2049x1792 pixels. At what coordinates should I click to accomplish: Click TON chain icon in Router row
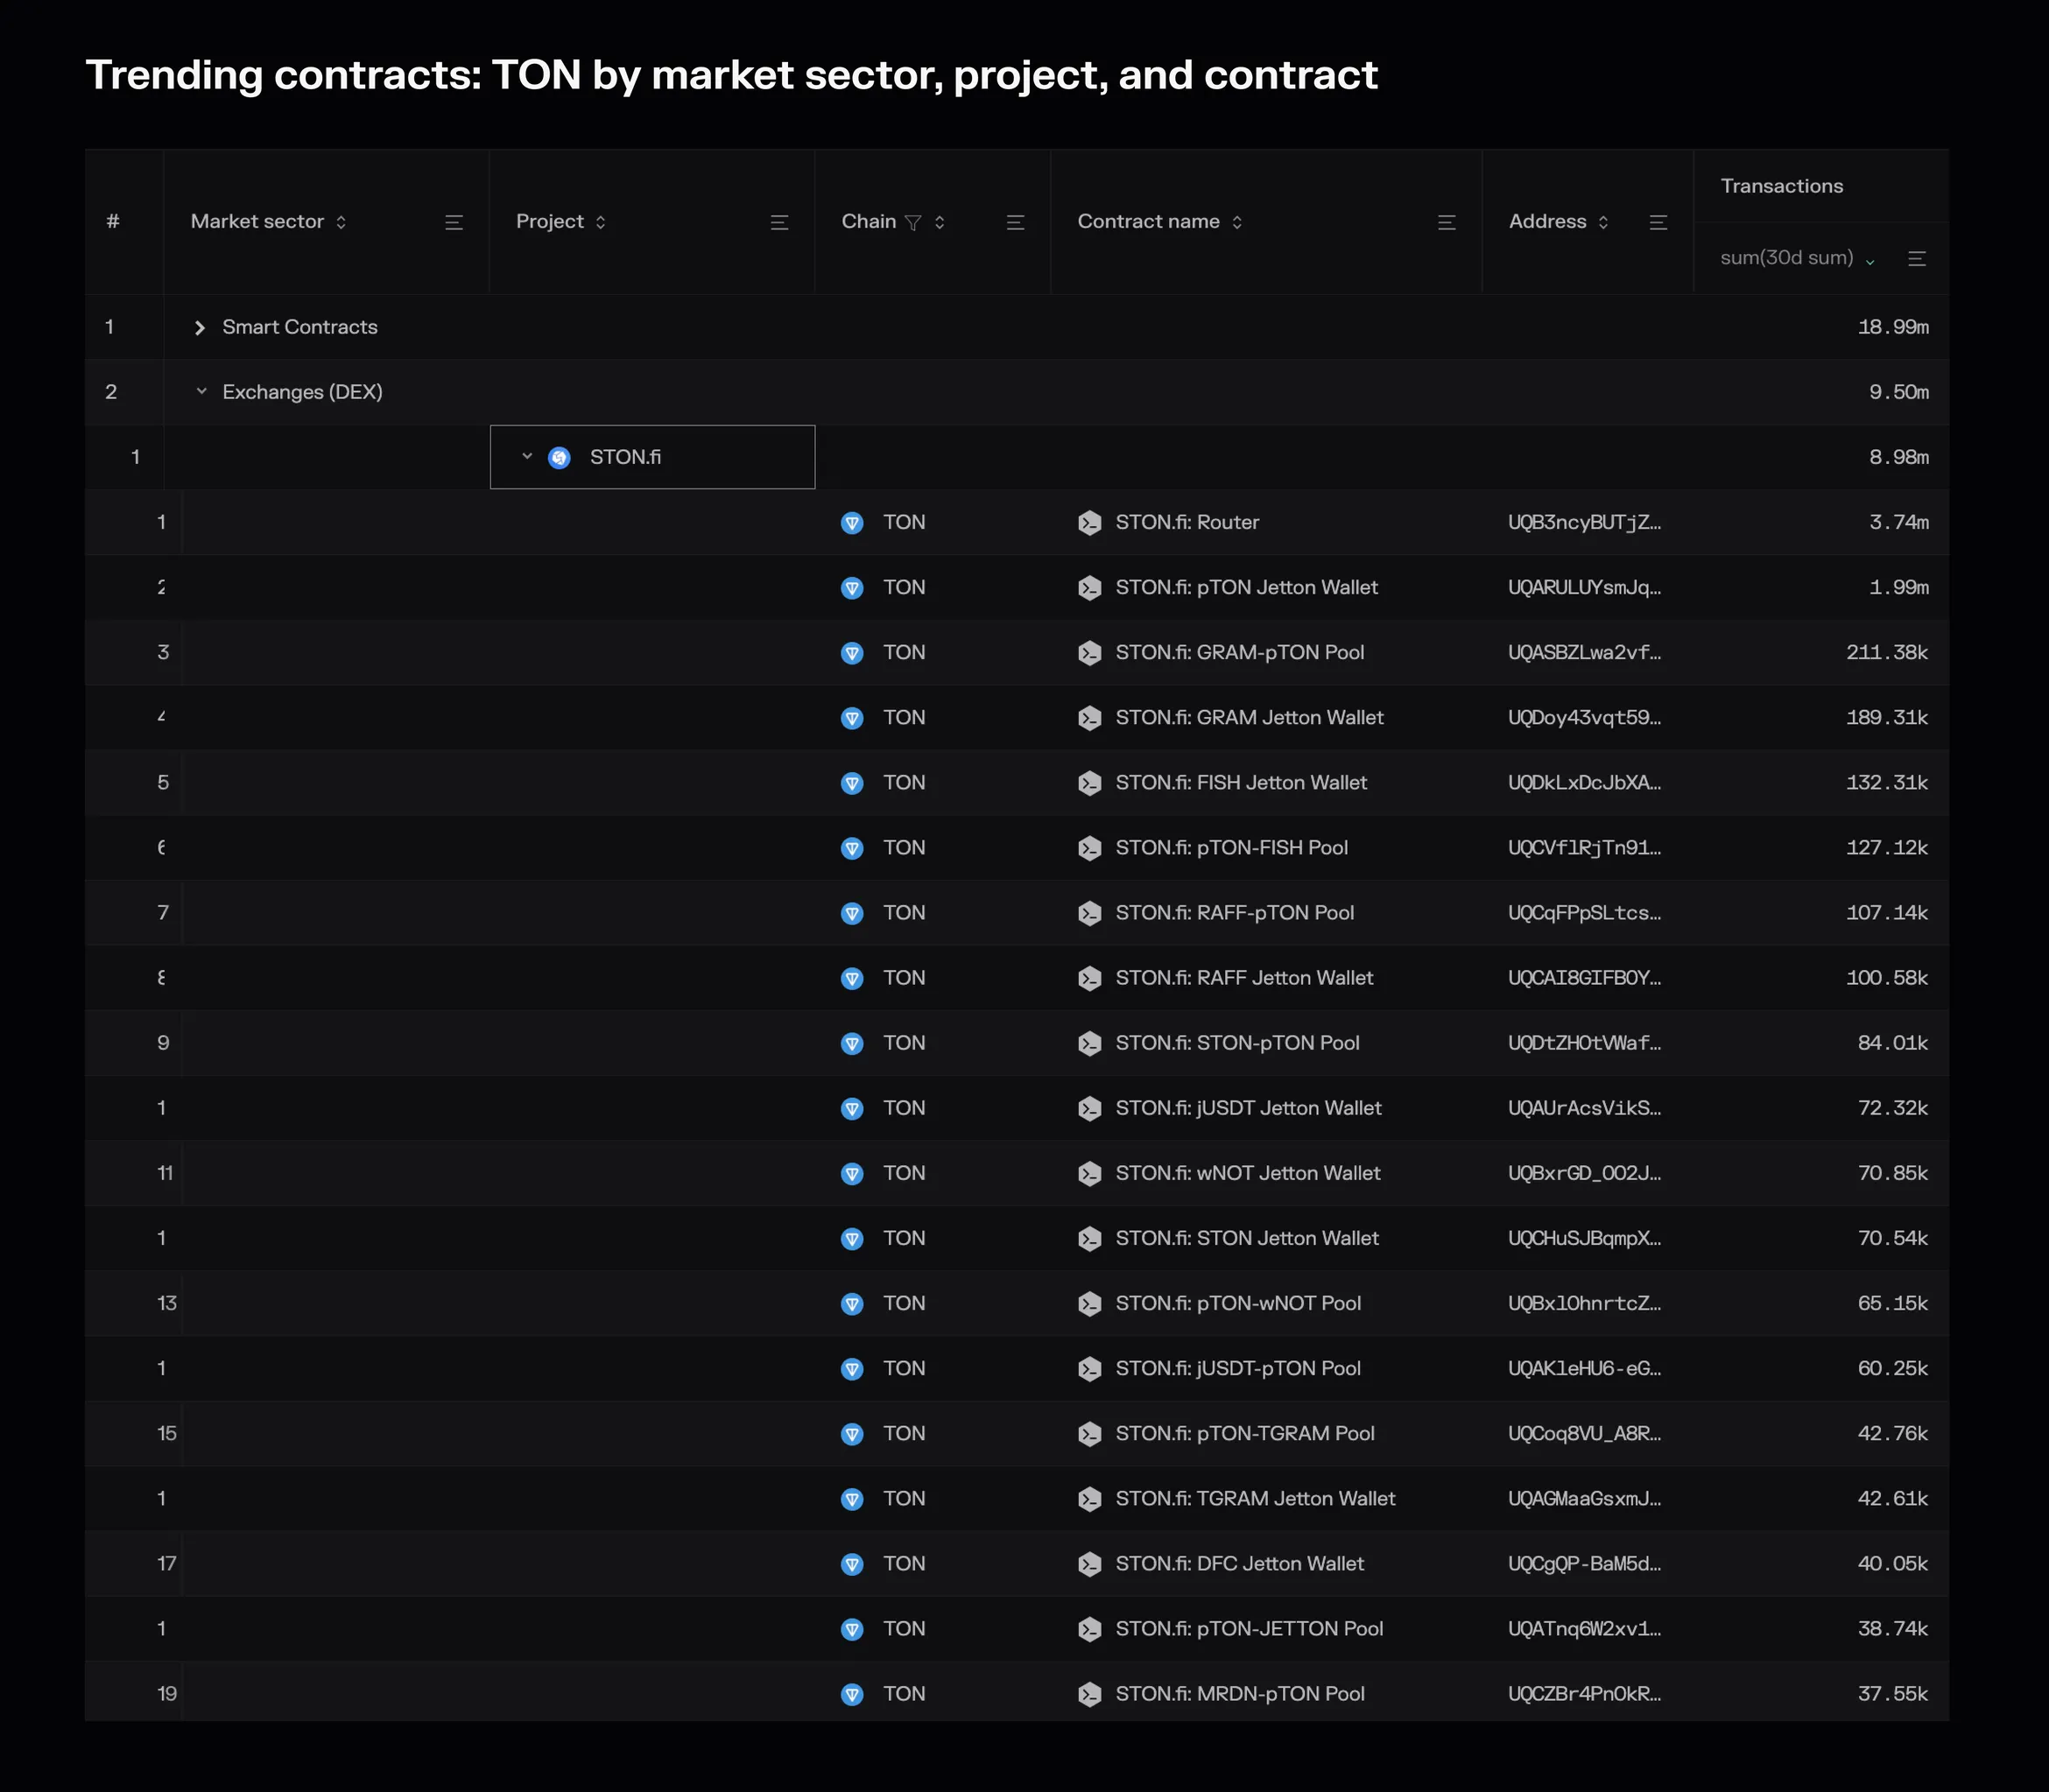(852, 523)
